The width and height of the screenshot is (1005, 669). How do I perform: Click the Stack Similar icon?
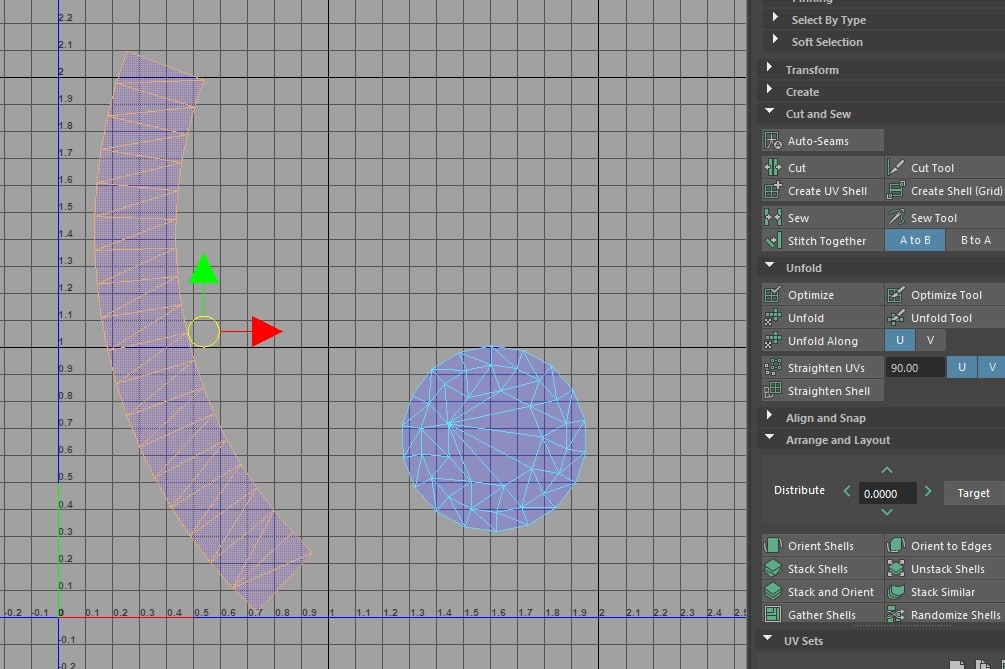coord(895,591)
